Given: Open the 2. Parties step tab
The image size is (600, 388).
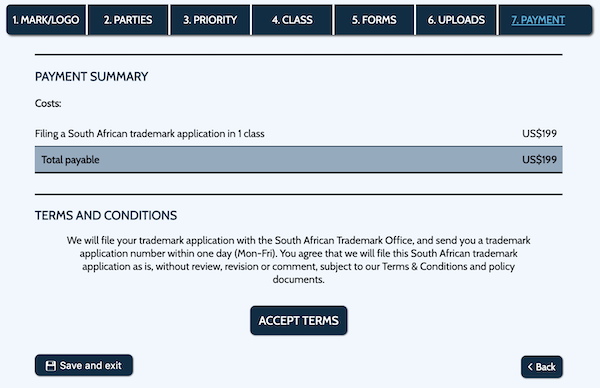Looking at the screenshot, I should click(128, 20).
